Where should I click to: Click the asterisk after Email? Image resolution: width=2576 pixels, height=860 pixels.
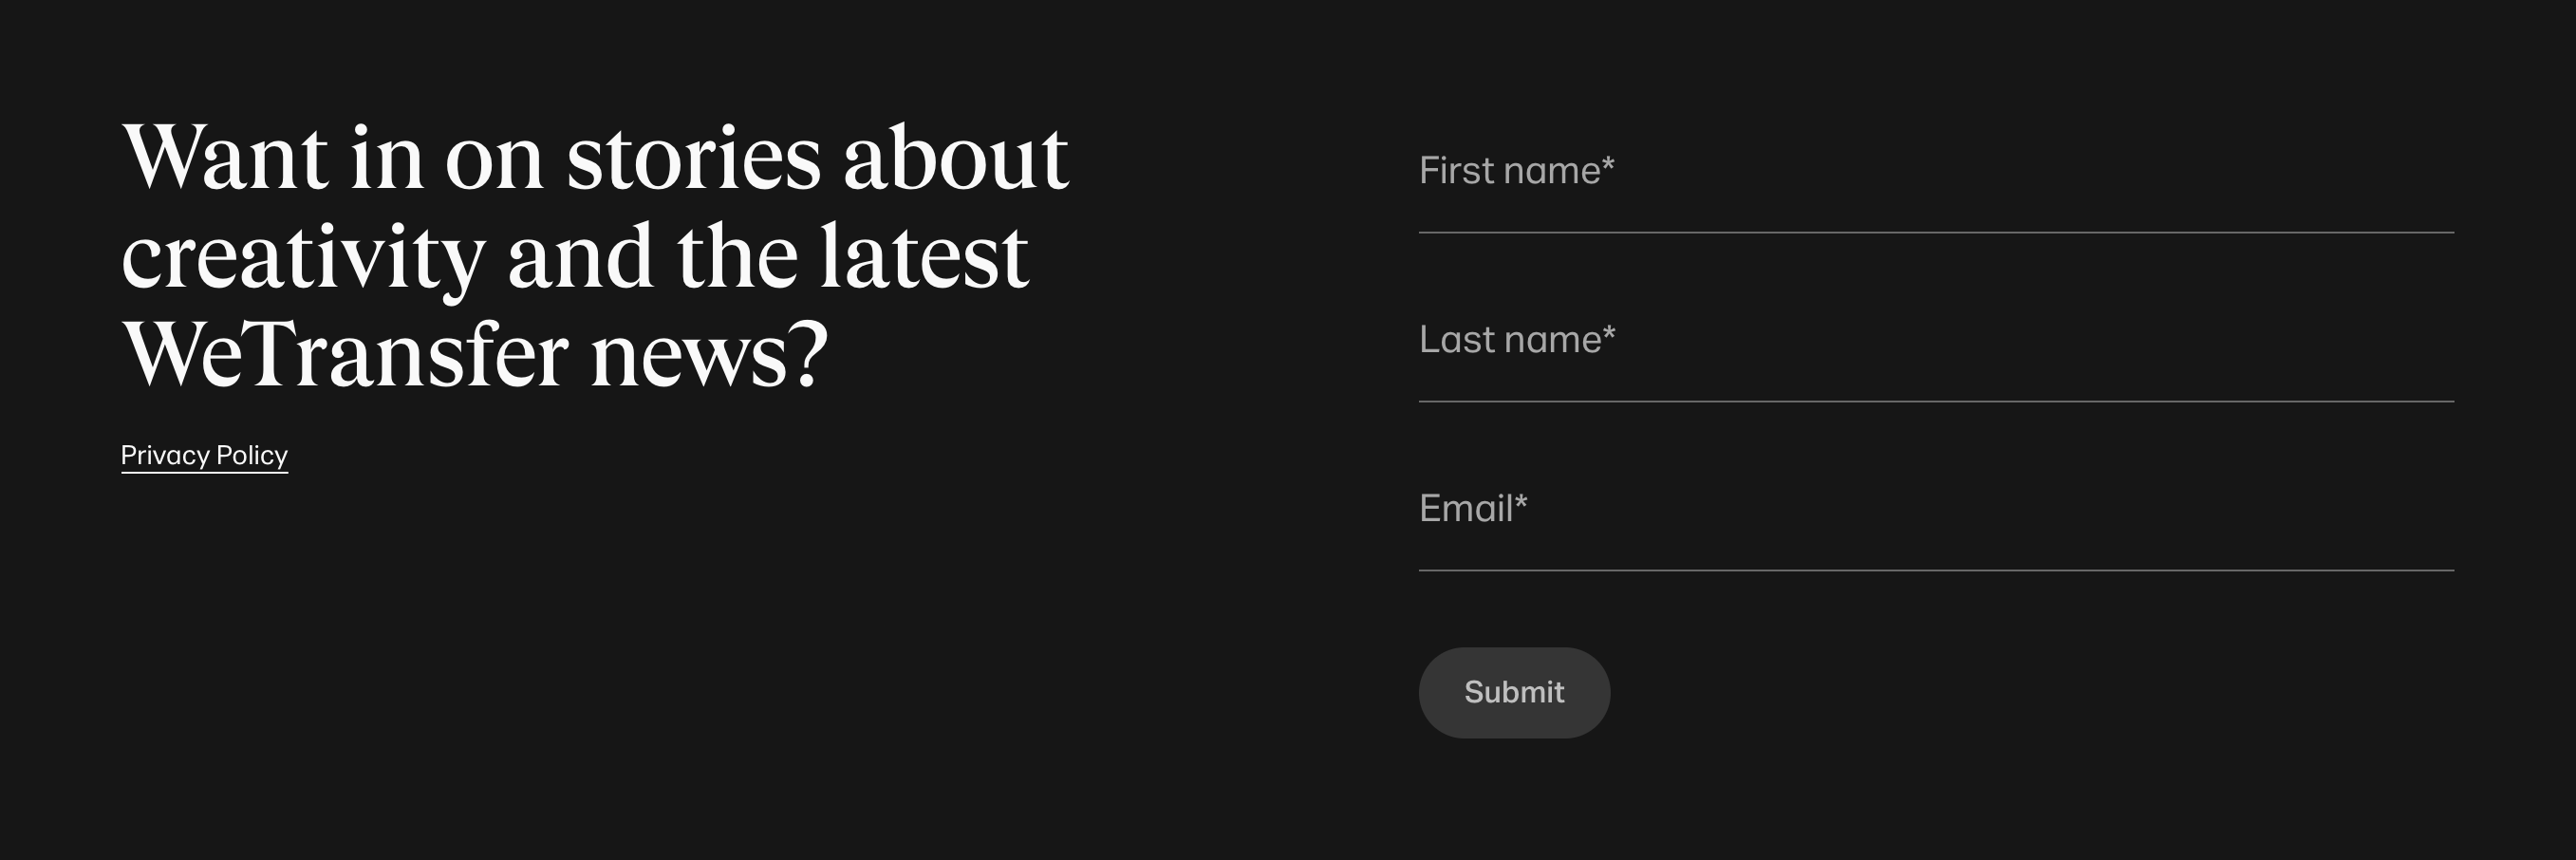tap(1521, 501)
